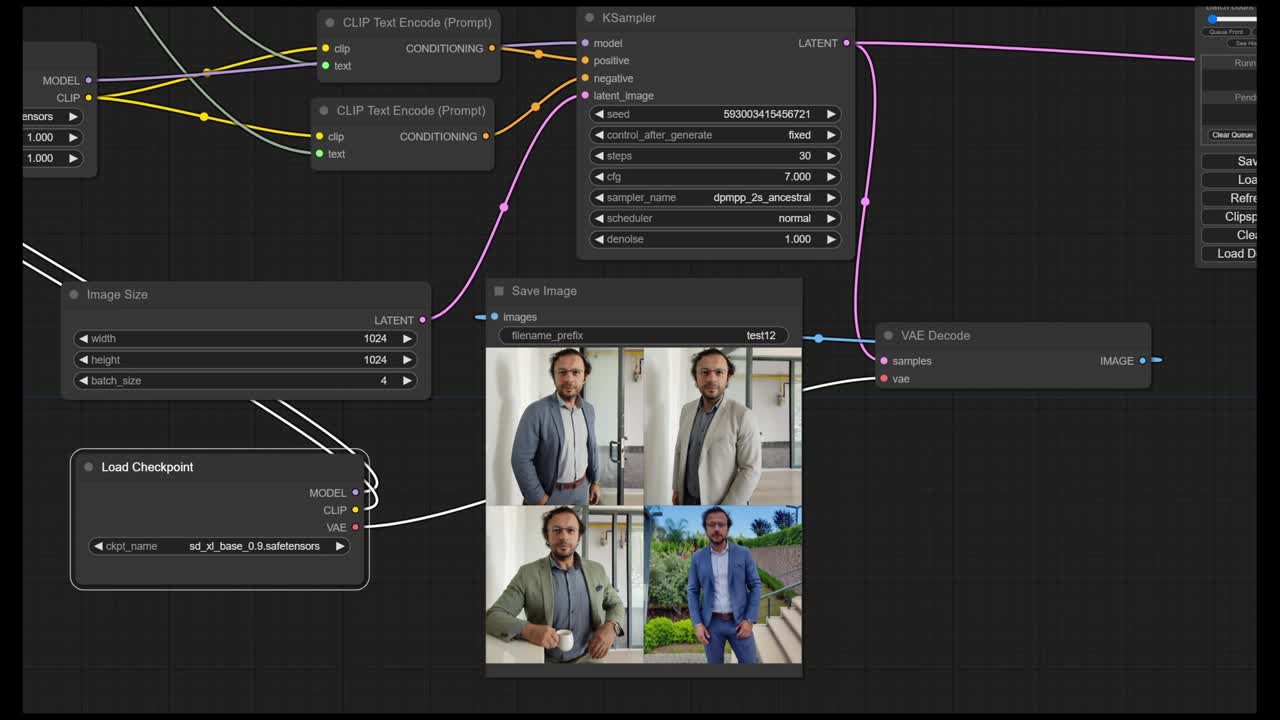1280x720 pixels.
Task: Open the ckpt_name selector in Load Checkpoint
Action: (218, 546)
